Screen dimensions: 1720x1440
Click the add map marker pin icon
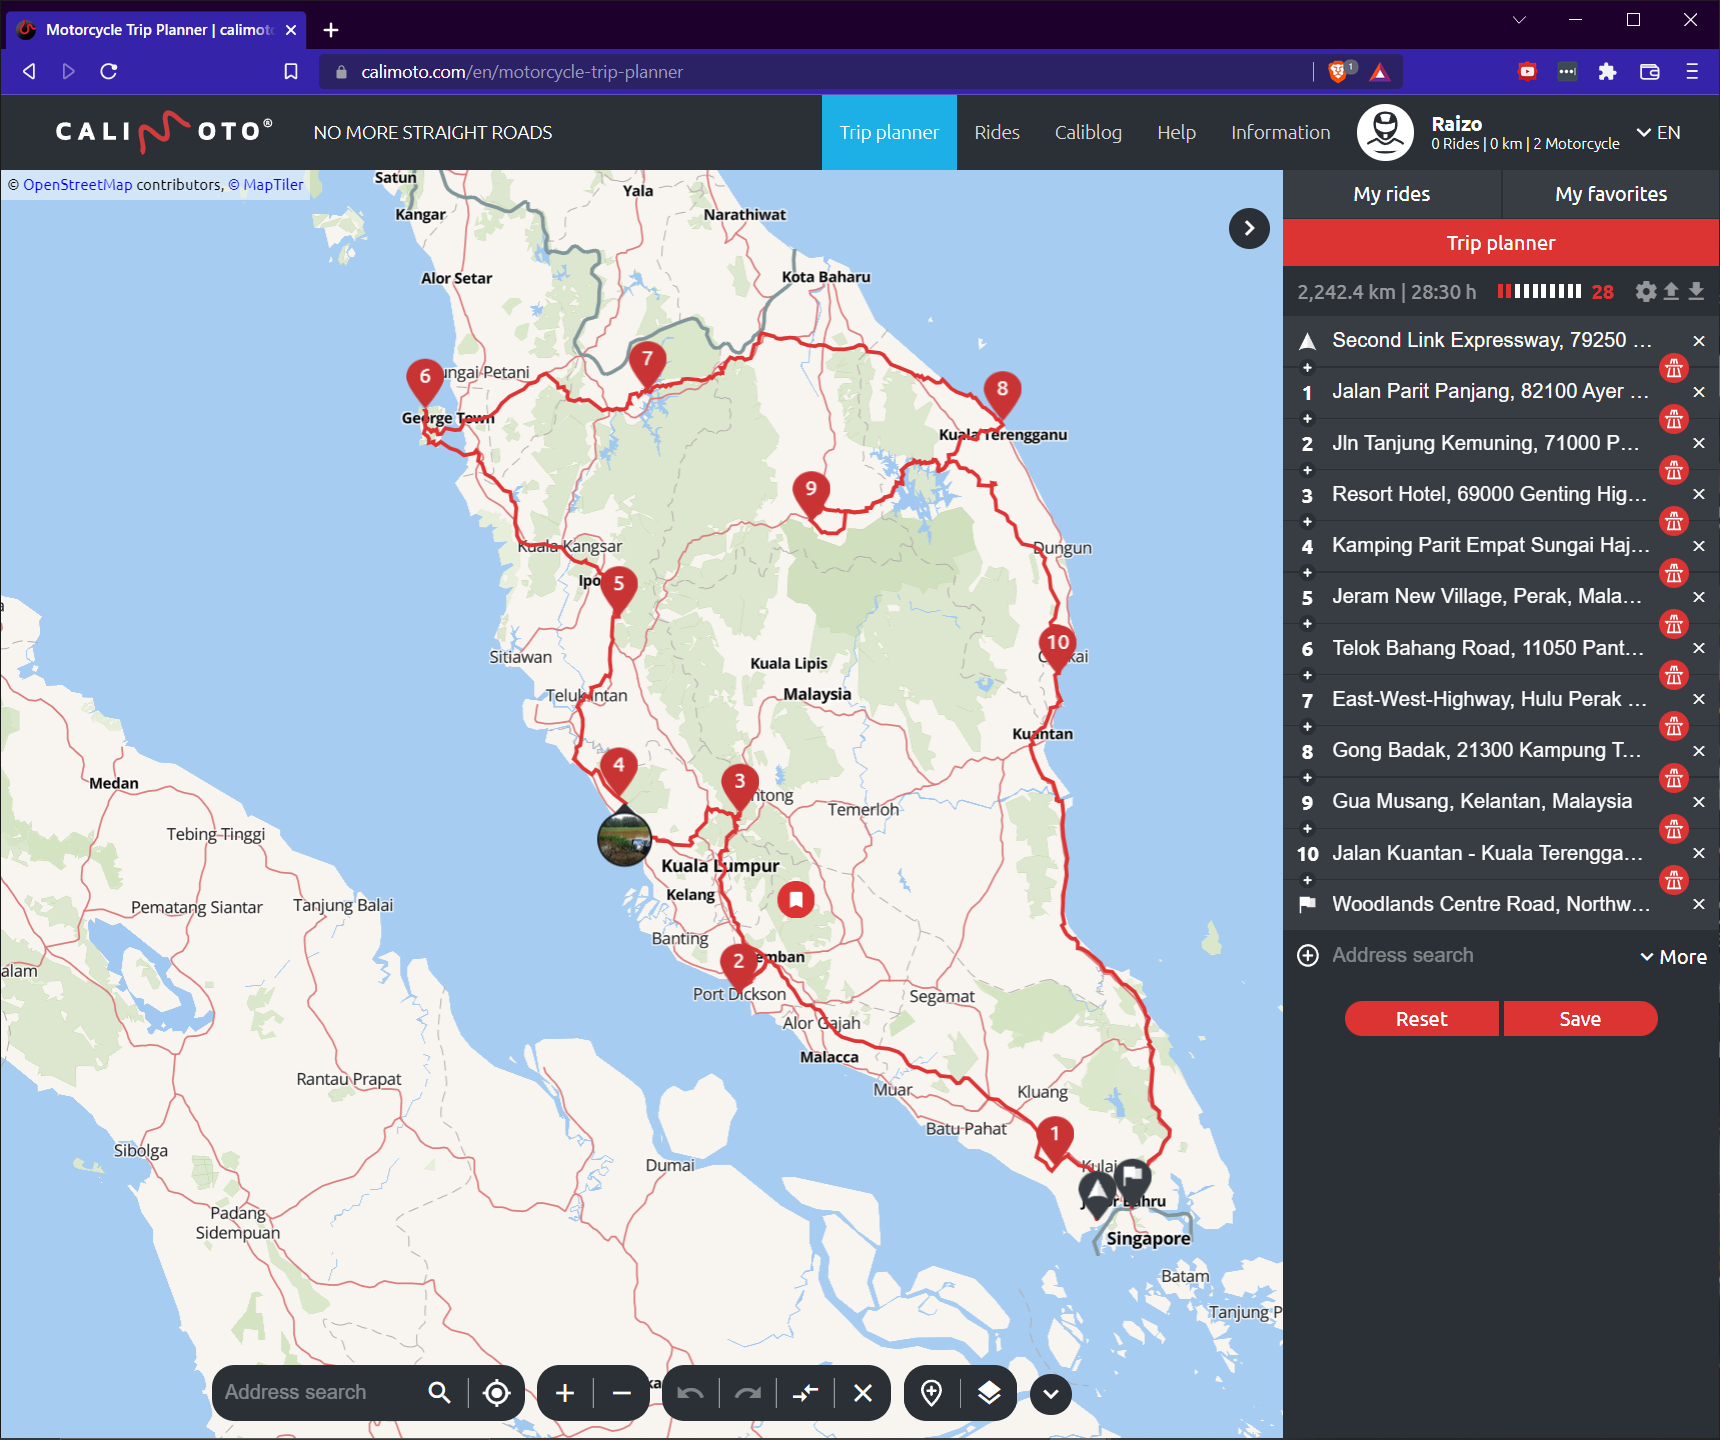pos(931,1393)
